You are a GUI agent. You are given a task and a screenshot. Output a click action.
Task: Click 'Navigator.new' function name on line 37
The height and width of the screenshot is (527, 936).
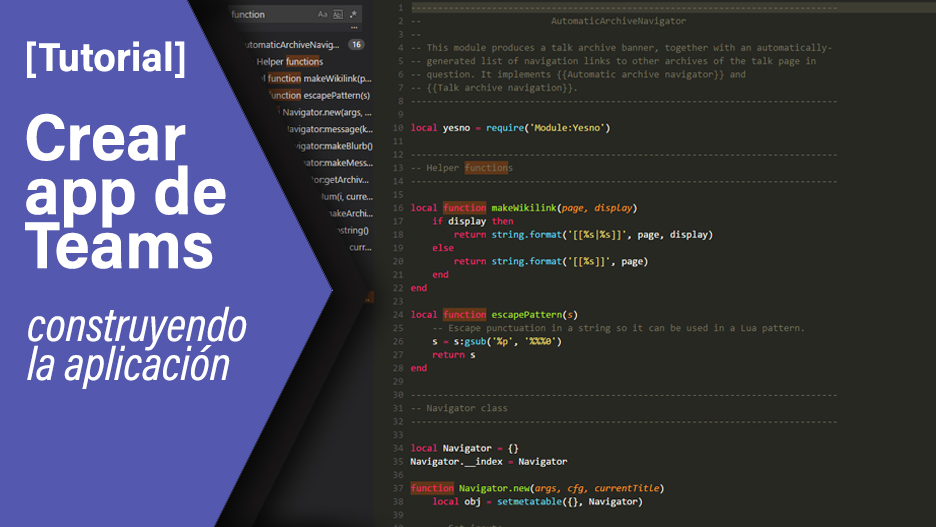point(494,488)
